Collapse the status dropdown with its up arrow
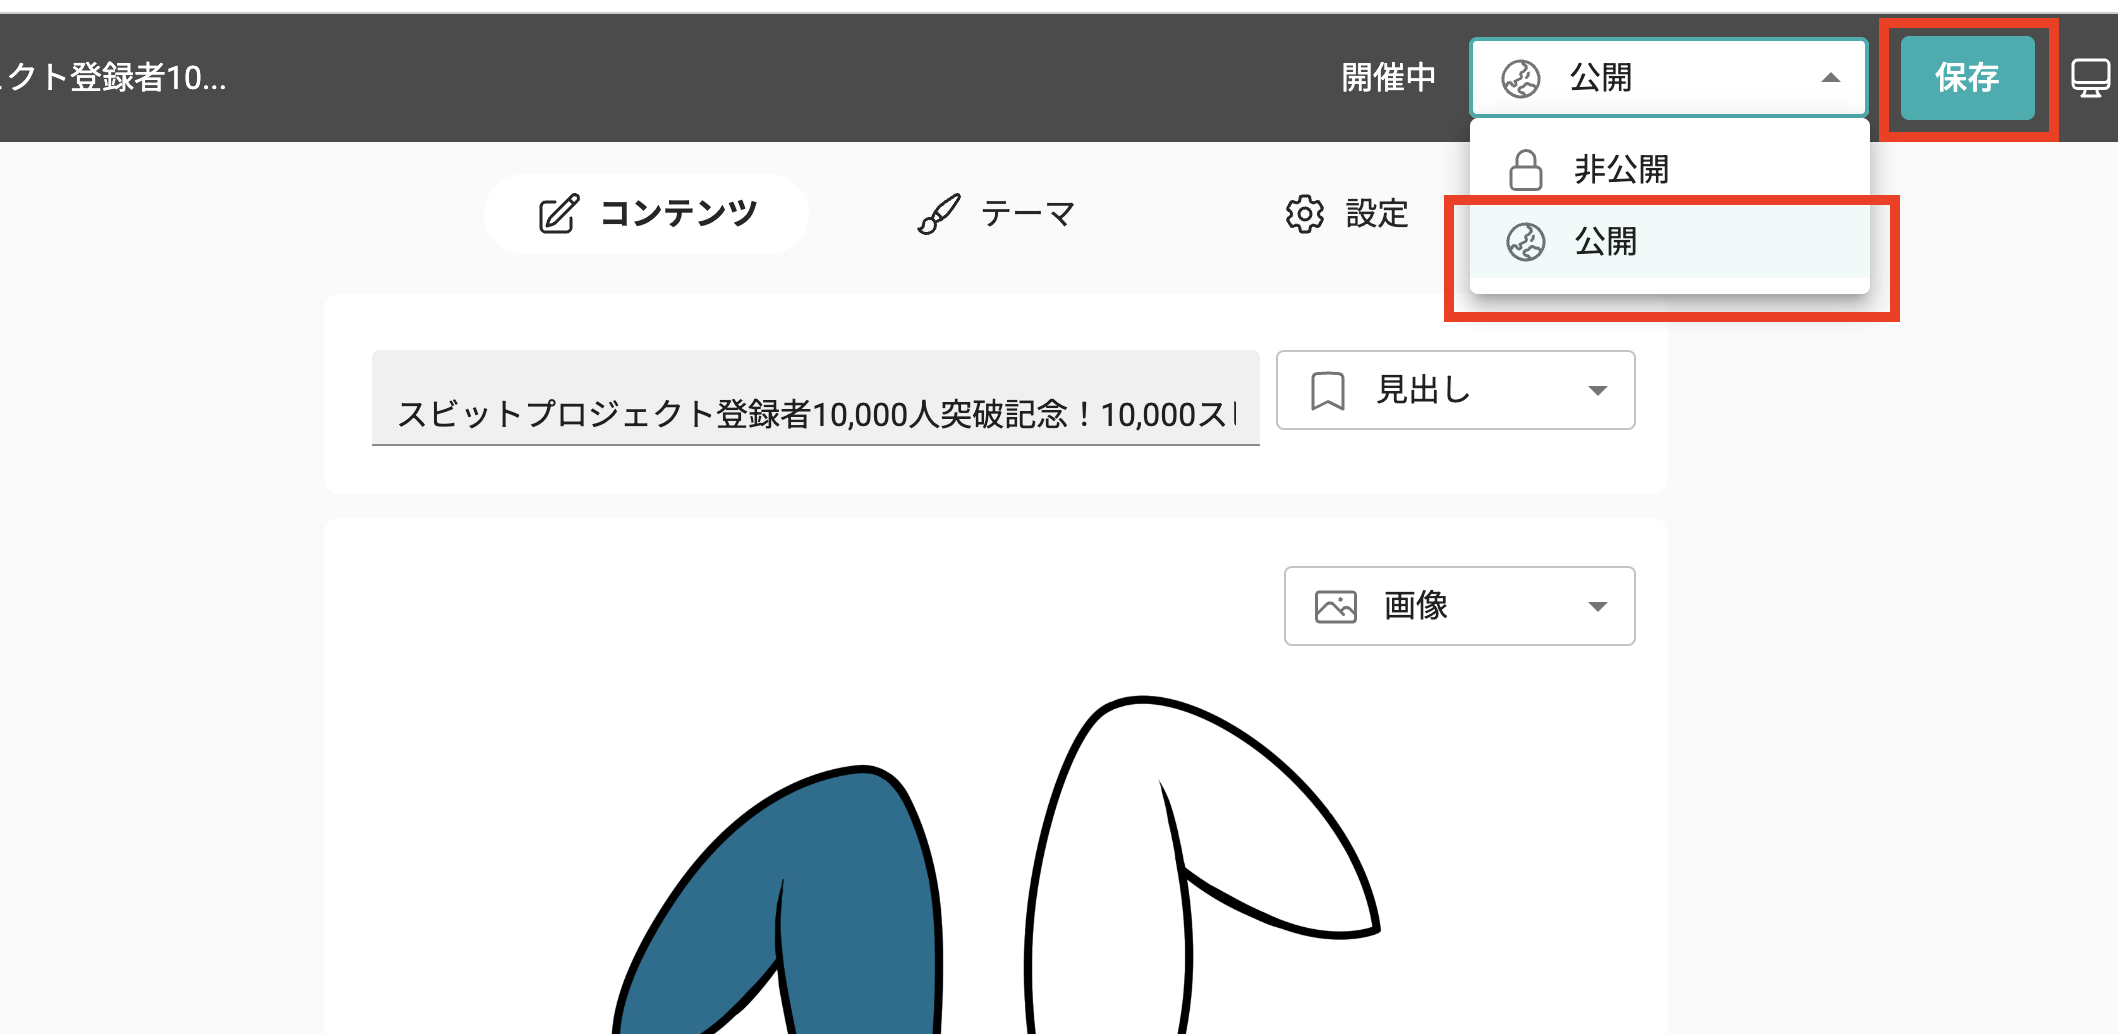This screenshot has width=2118, height=1034. pyautogui.click(x=1830, y=78)
